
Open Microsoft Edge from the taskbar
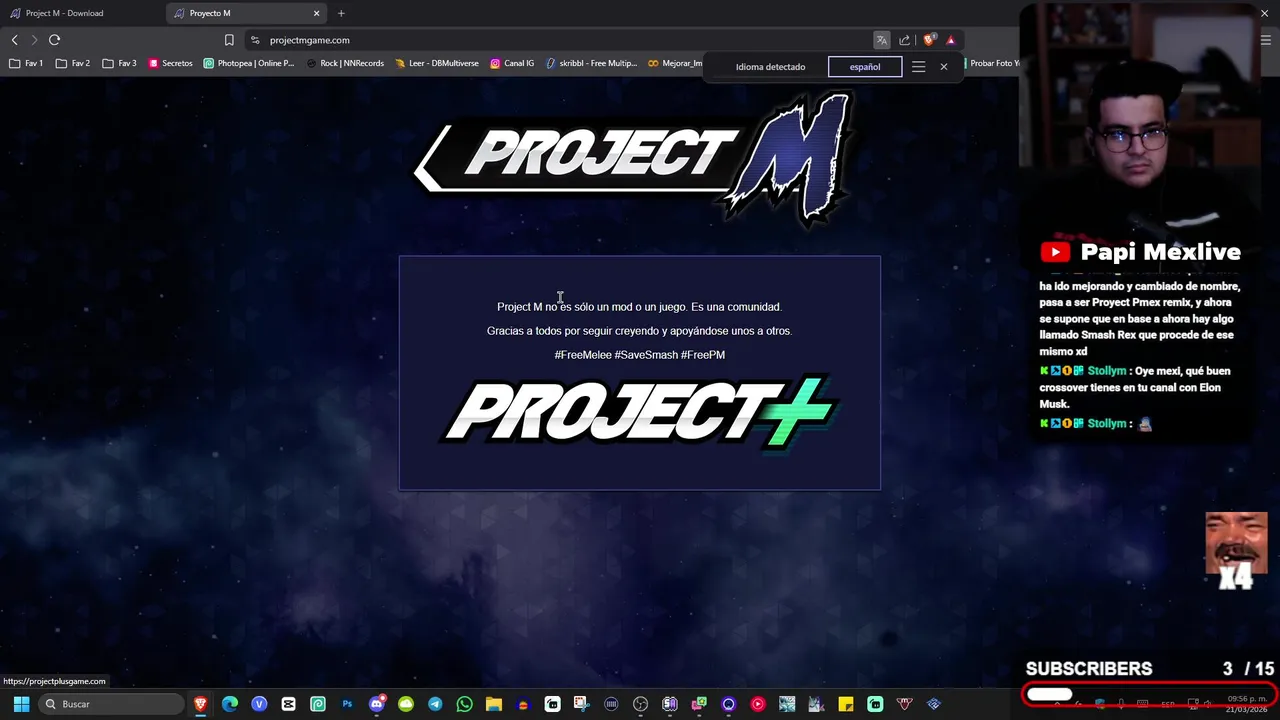[230, 704]
